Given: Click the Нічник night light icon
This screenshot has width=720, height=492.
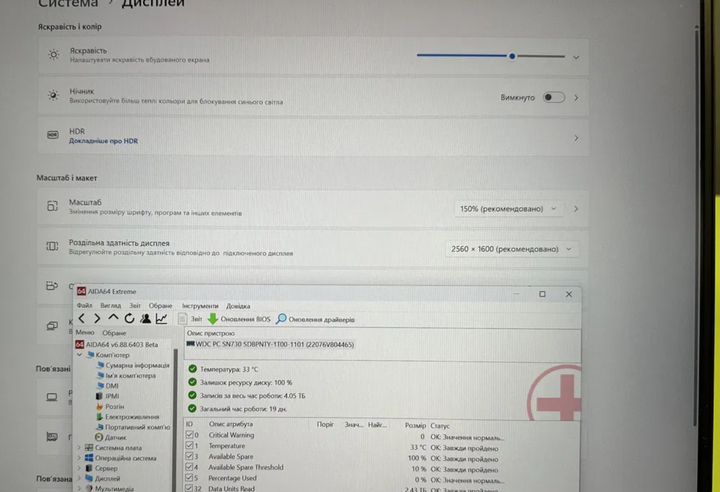Looking at the screenshot, I should [53, 95].
